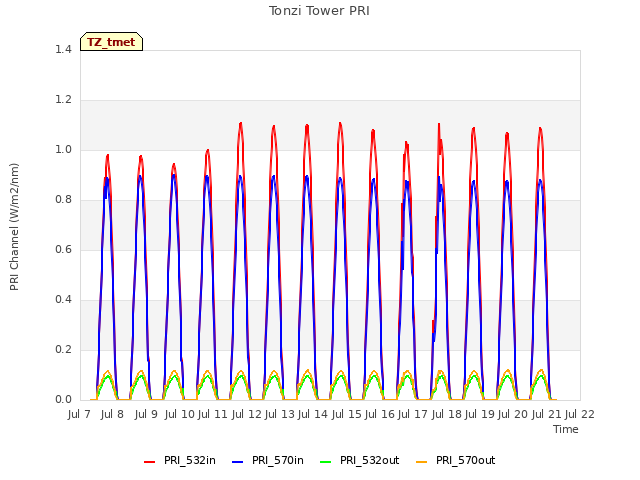The height and width of the screenshot is (480, 640).
Task: Click the Jul 11 x-axis tick label
Action: pyautogui.click(x=213, y=414)
